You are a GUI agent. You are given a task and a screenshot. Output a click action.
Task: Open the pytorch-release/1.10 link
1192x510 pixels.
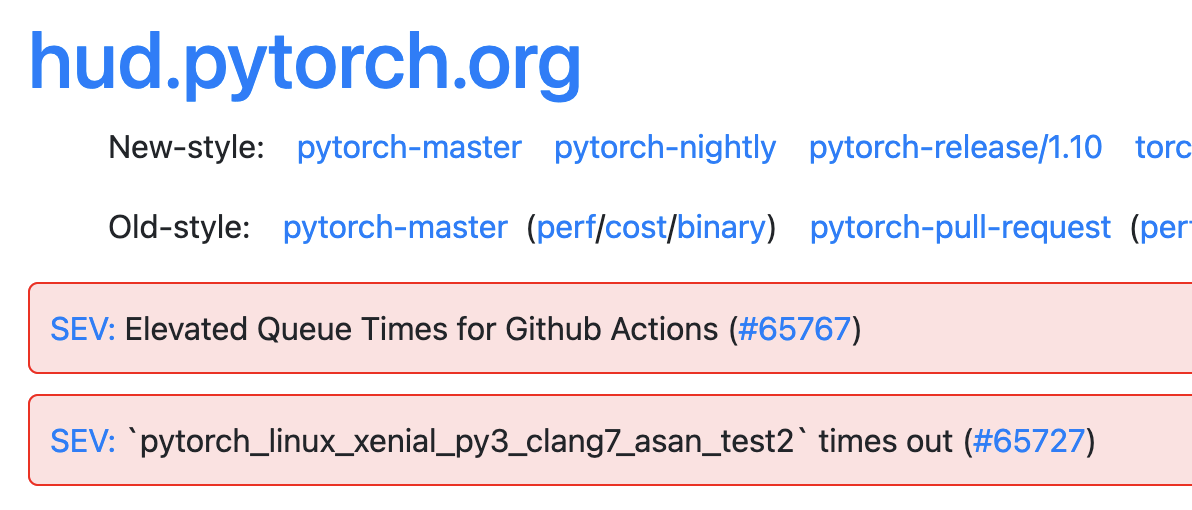pyautogui.click(x=955, y=148)
